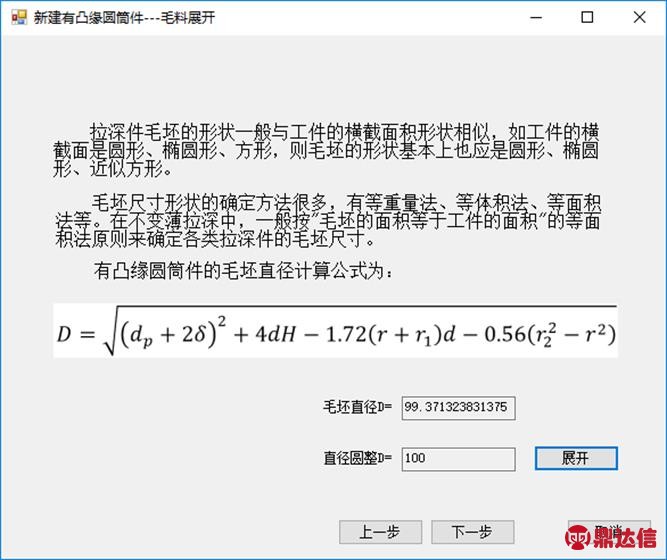Click the 展开 button

[576, 458]
